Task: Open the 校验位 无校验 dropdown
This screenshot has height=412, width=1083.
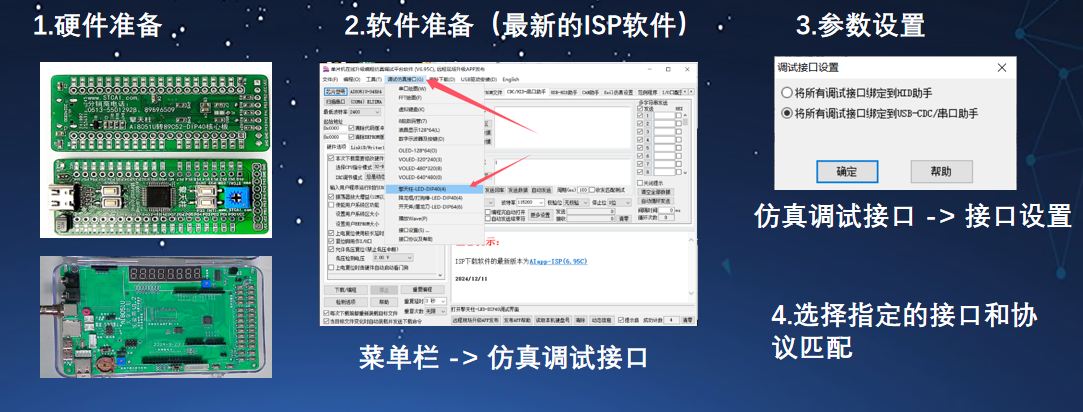Action: click(576, 203)
